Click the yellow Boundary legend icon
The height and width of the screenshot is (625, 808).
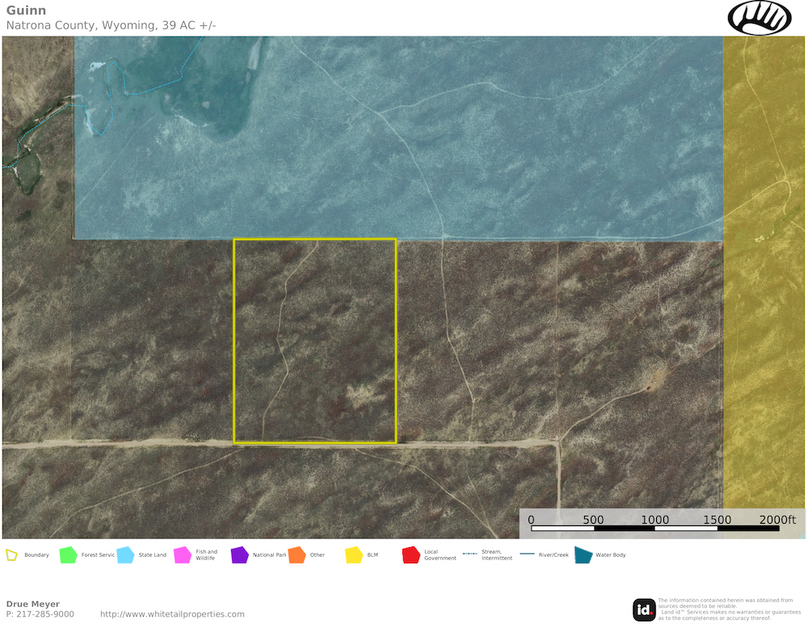[12, 555]
